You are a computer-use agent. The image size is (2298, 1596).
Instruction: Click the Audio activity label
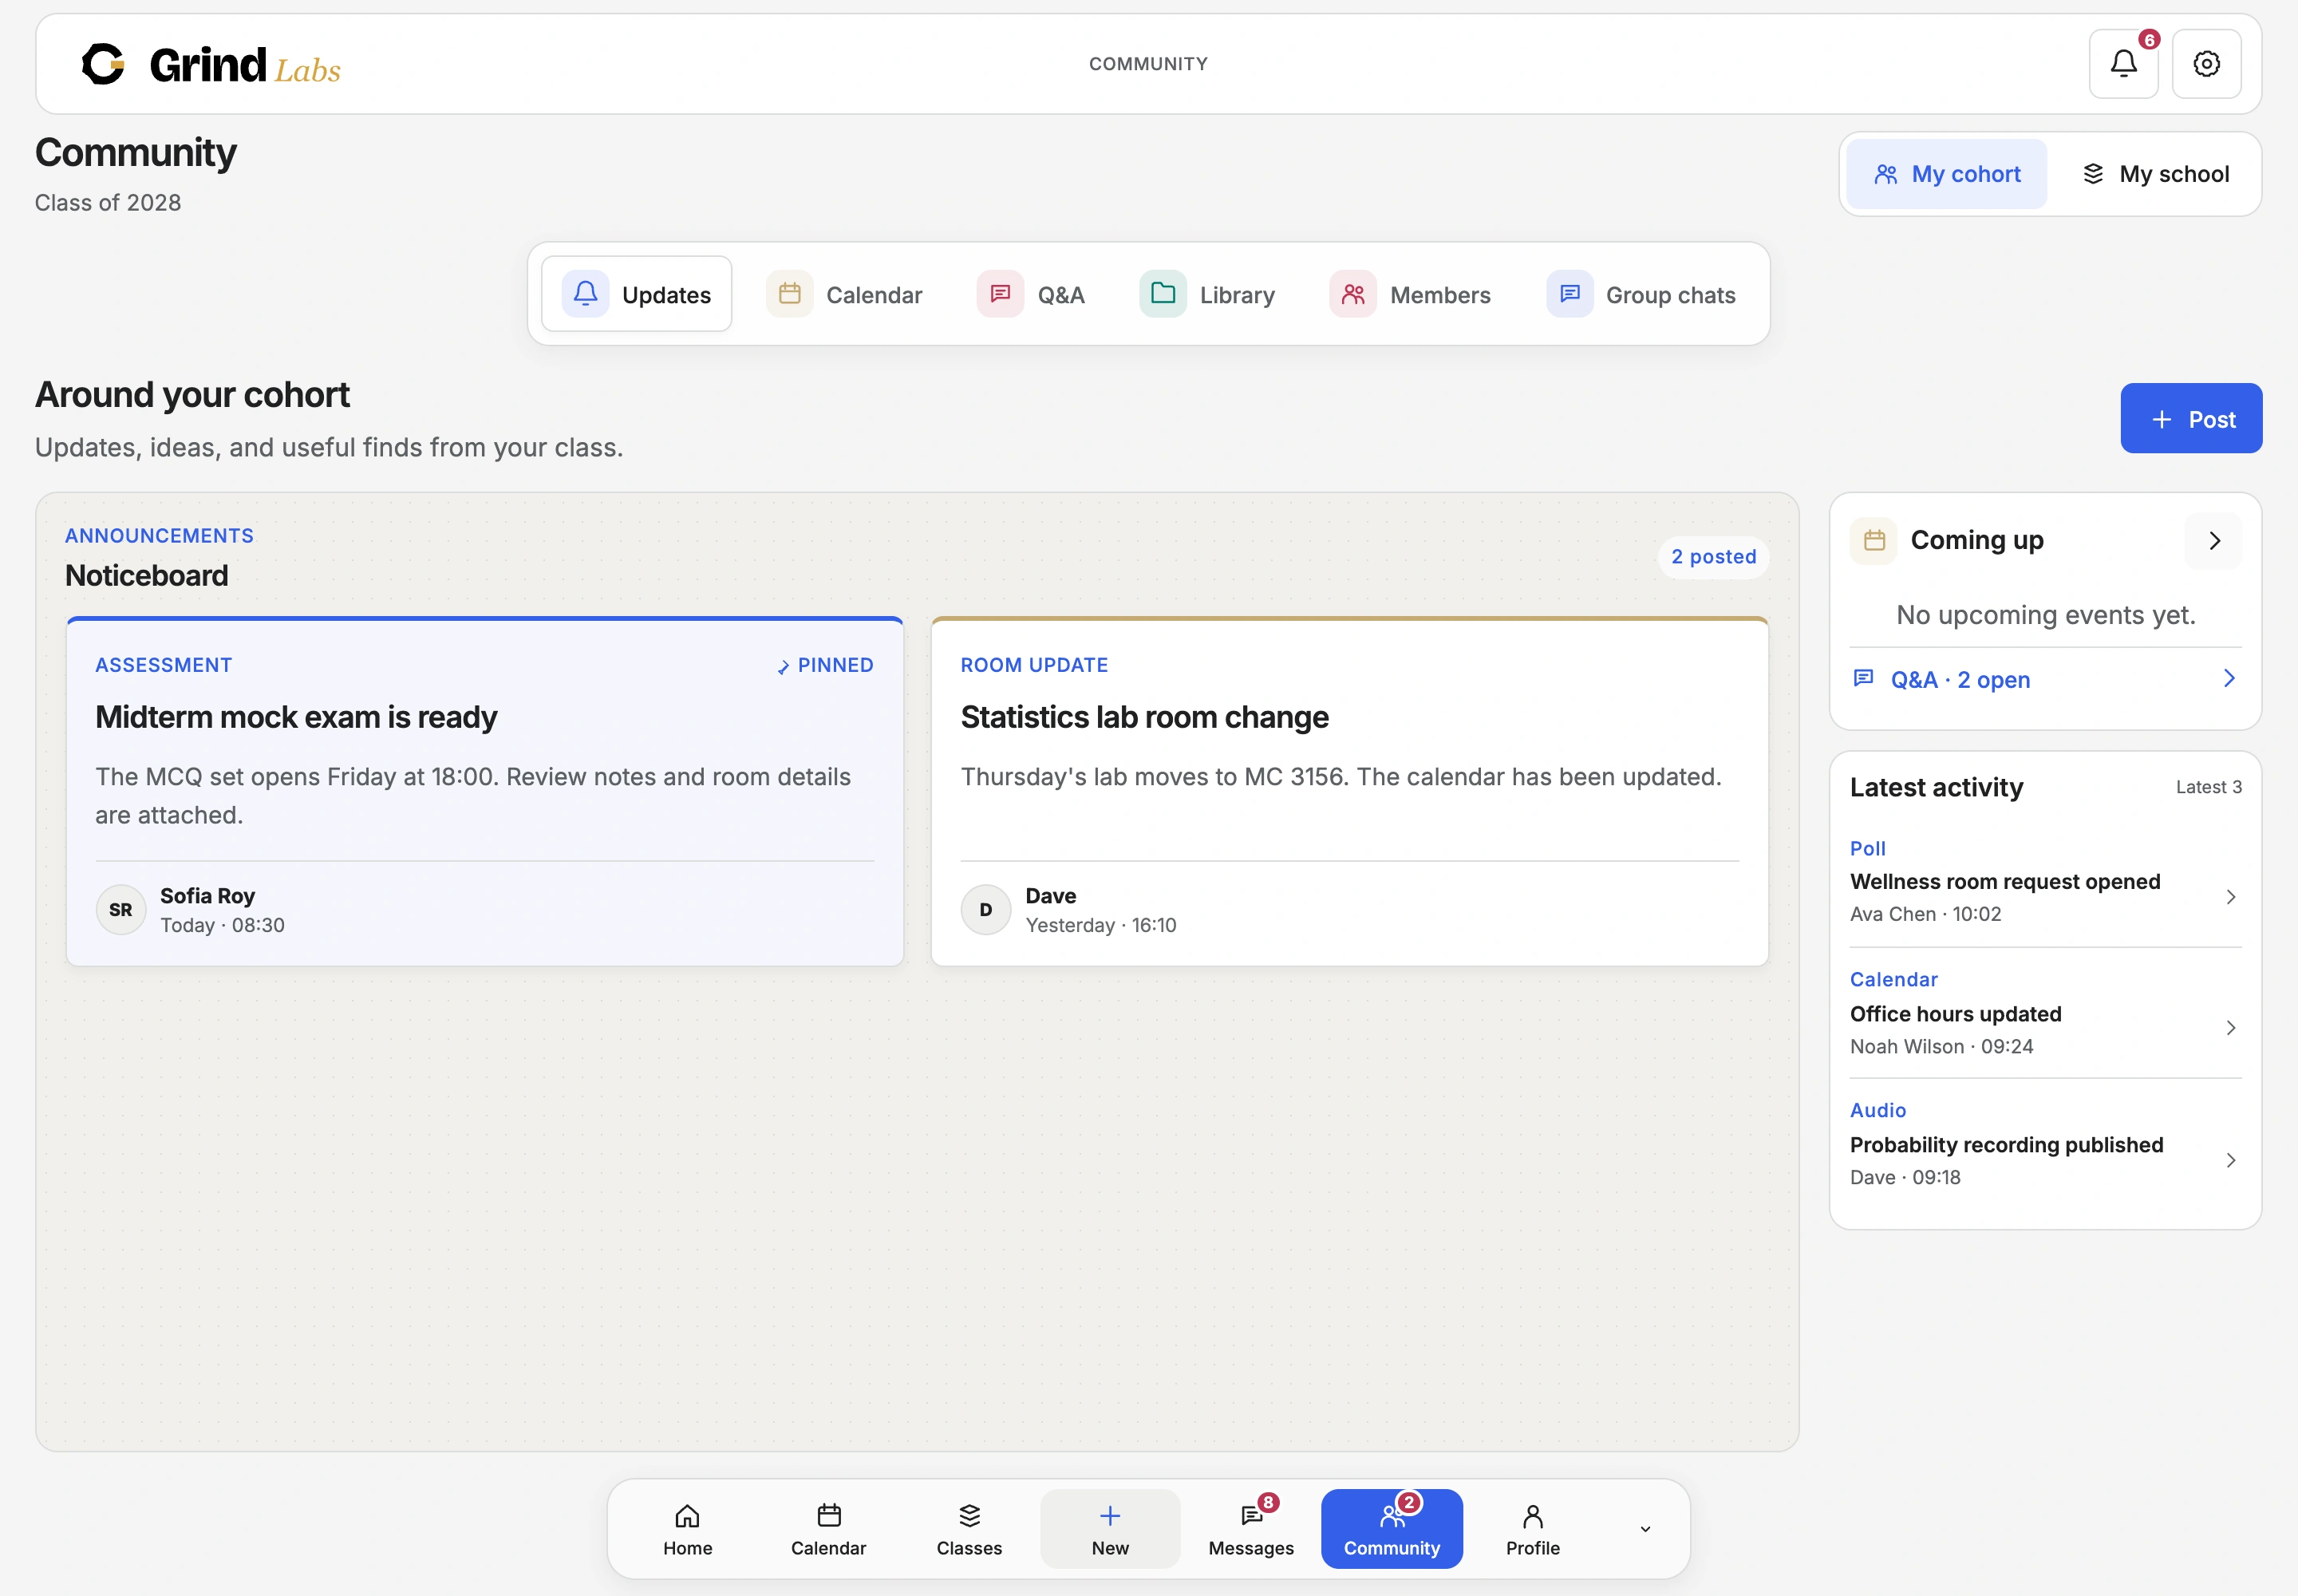click(x=1877, y=1110)
